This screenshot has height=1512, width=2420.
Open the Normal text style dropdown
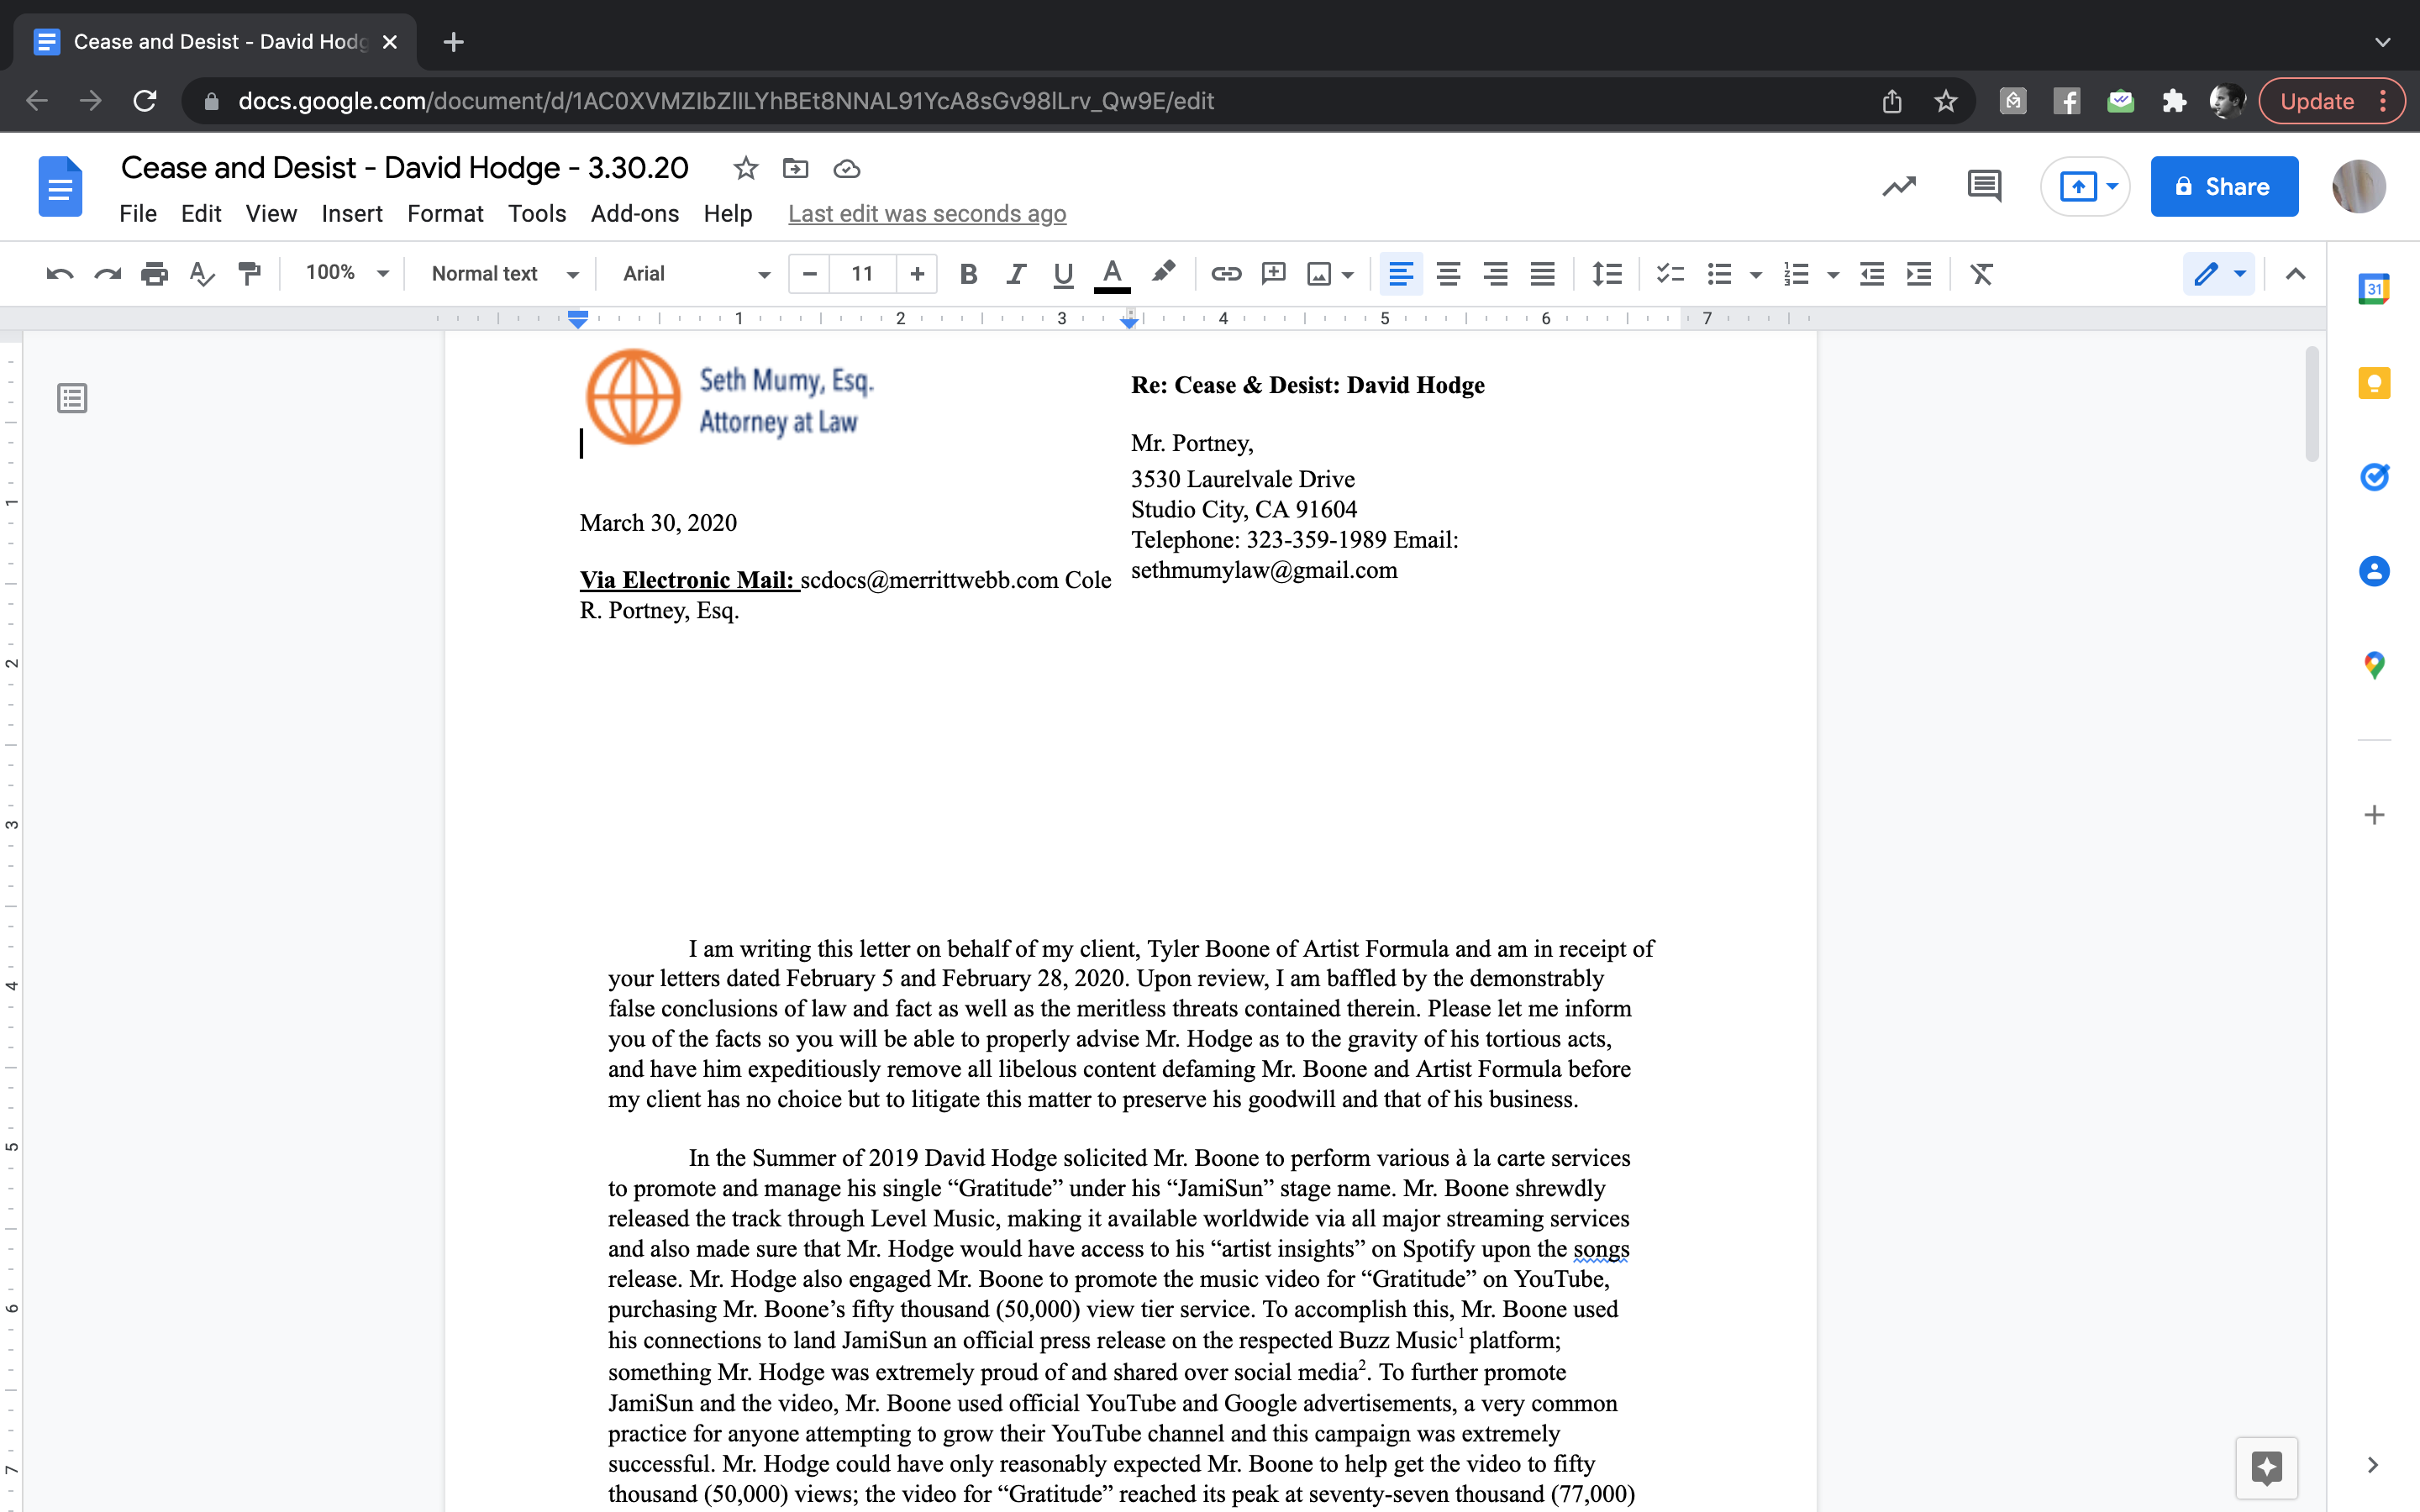pos(505,274)
